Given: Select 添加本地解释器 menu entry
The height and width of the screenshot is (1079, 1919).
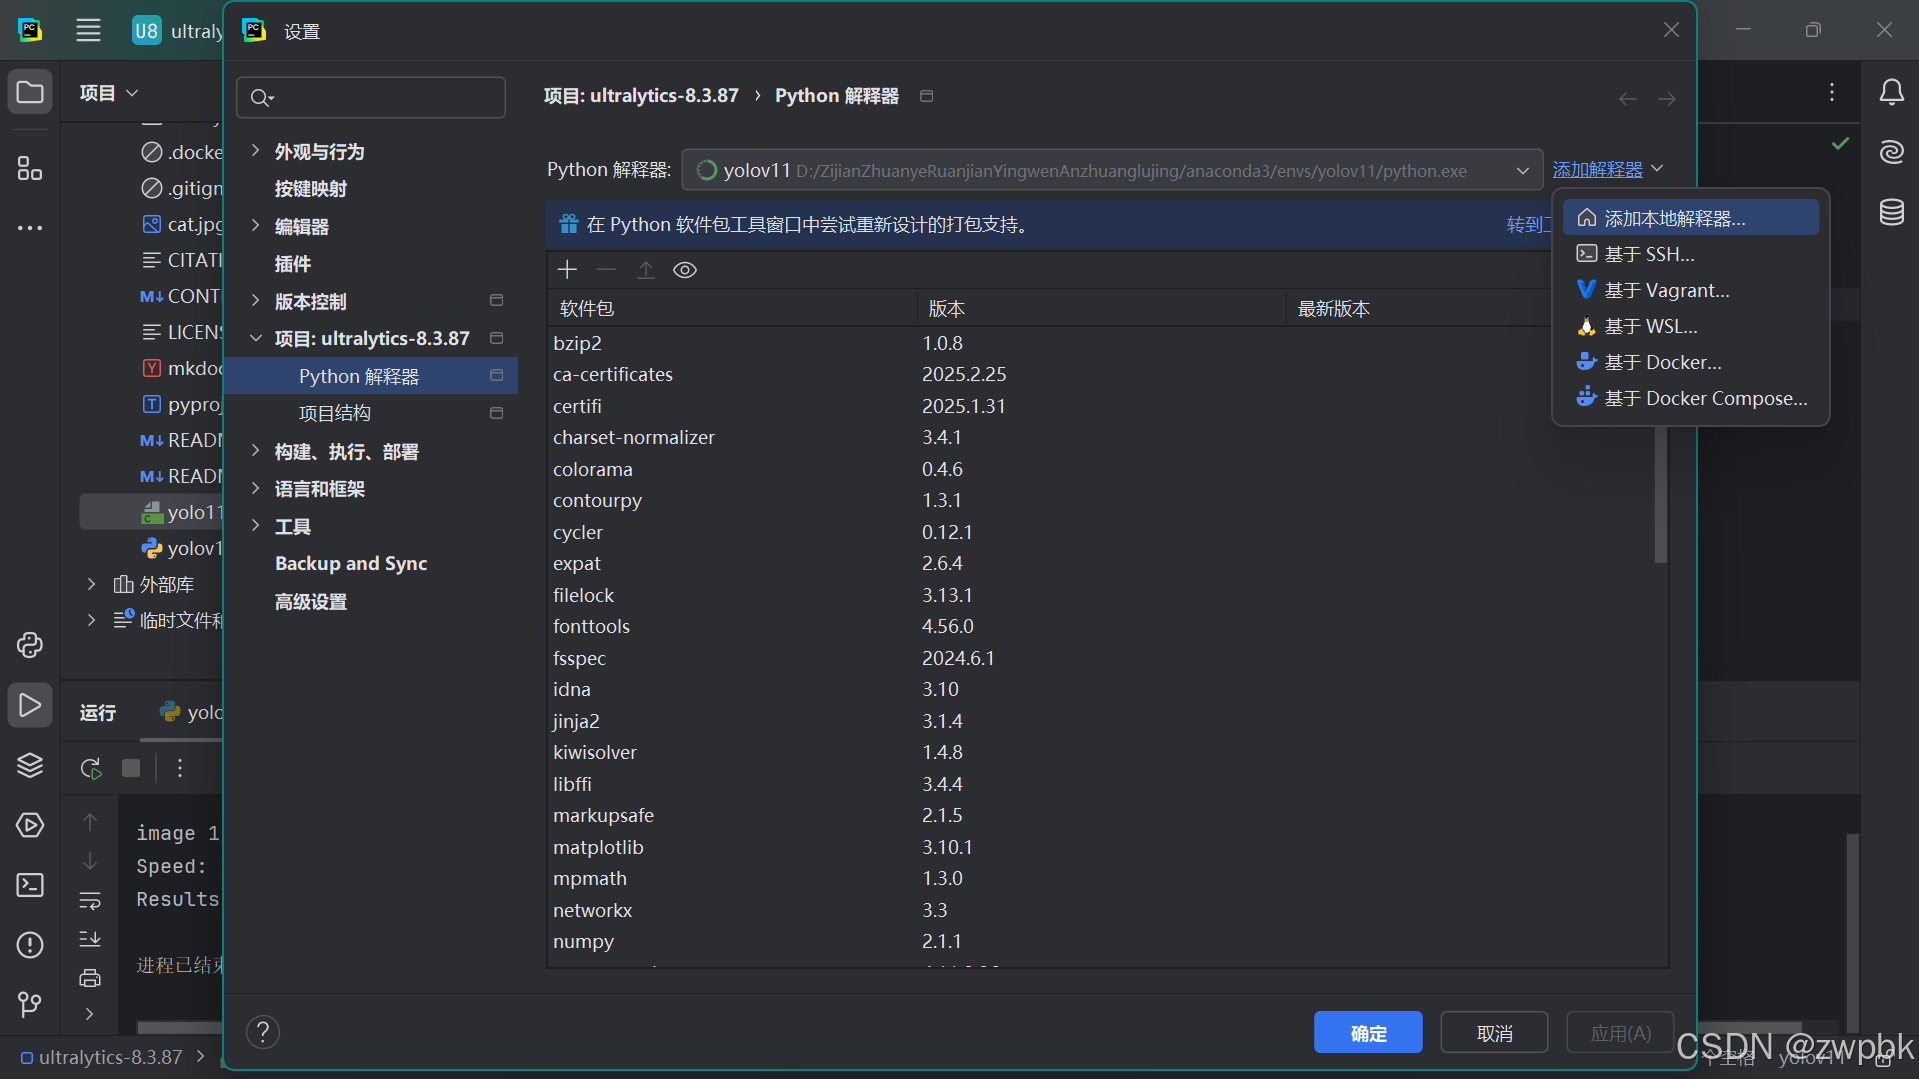Looking at the screenshot, I should [1690, 218].
